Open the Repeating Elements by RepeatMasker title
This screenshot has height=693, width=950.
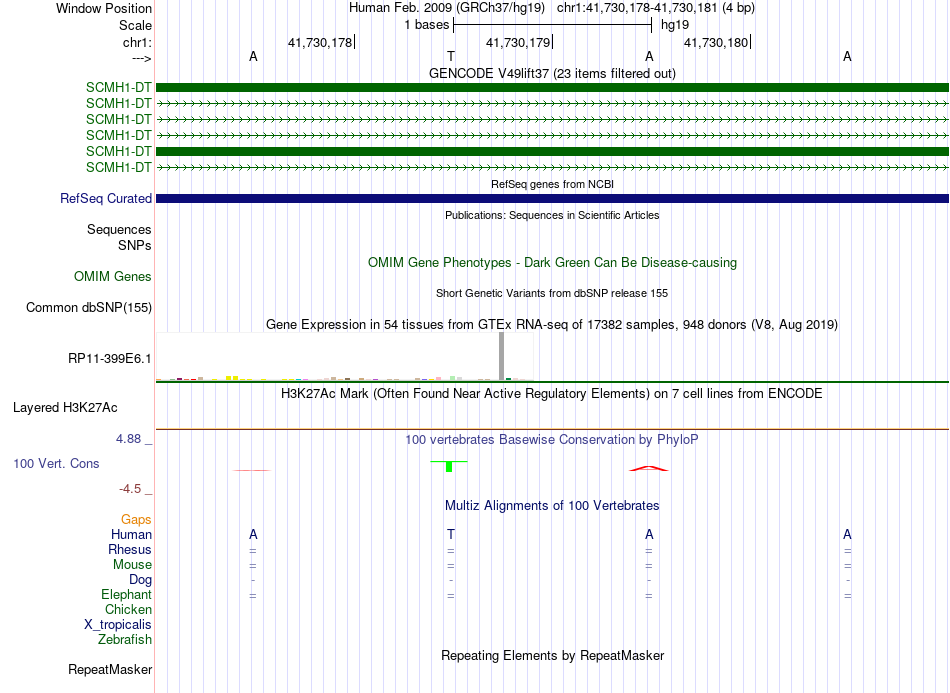(552, 655)
